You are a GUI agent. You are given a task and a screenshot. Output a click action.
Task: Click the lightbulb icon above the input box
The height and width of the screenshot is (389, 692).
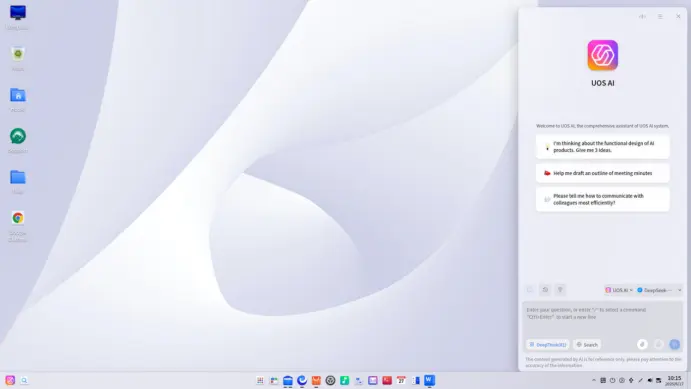pos(560,290)
